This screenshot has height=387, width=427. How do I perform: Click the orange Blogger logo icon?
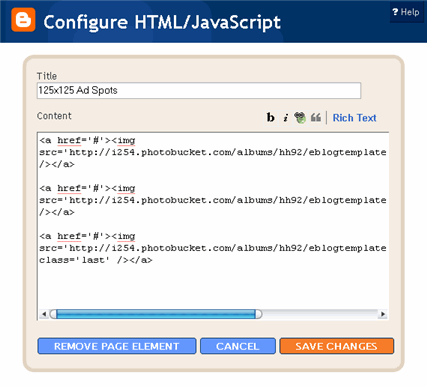[x=23, y=20]
